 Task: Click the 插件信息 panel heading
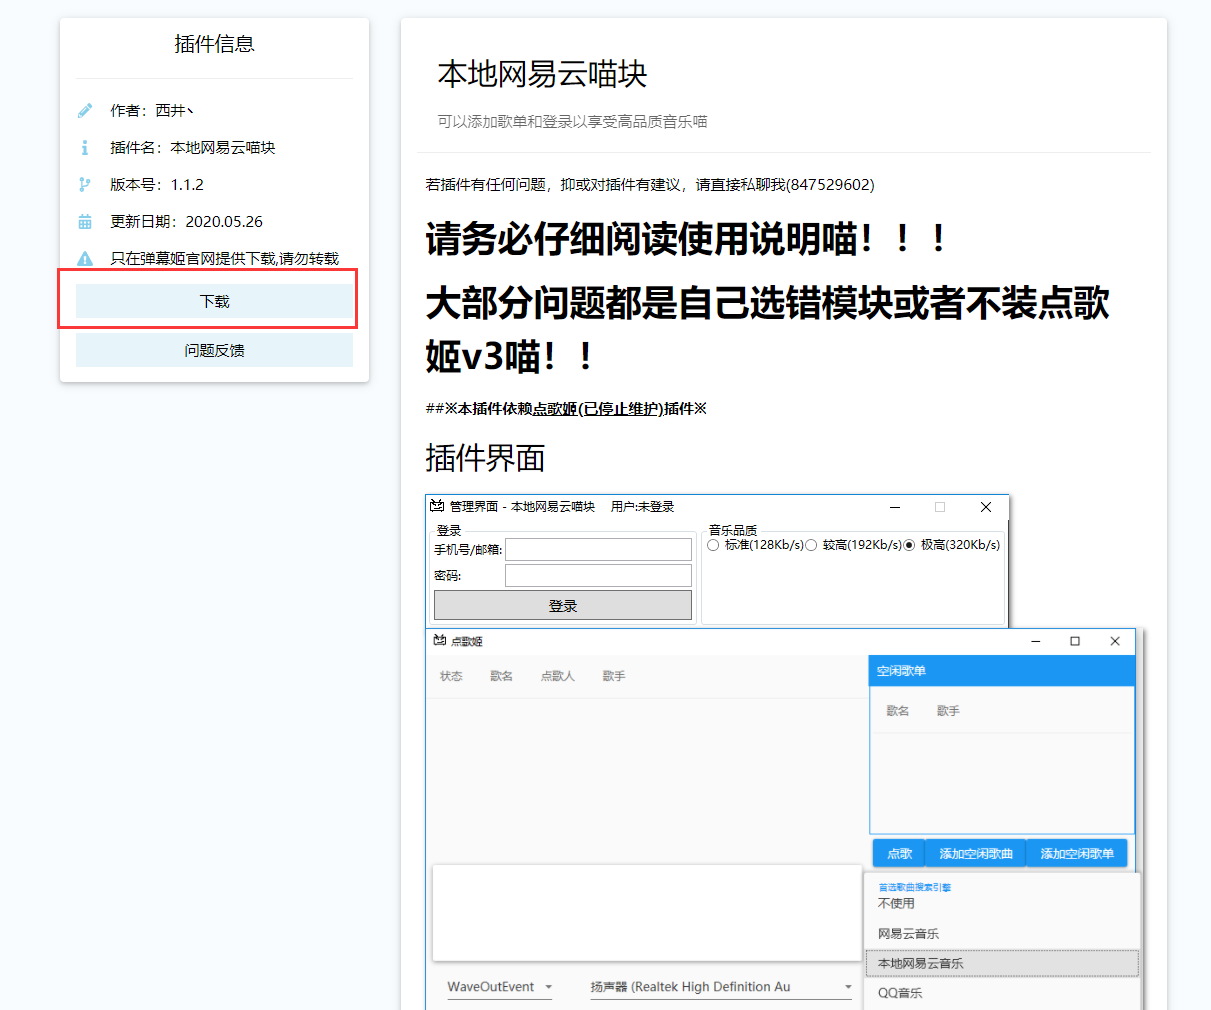click(x=214, y=44)
